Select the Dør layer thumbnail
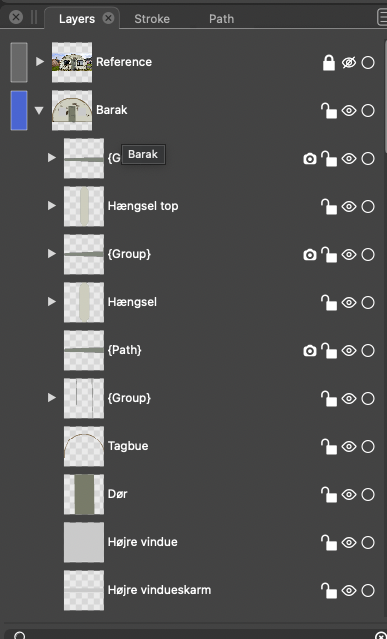387x639 pixels. (x=84, y=494)
